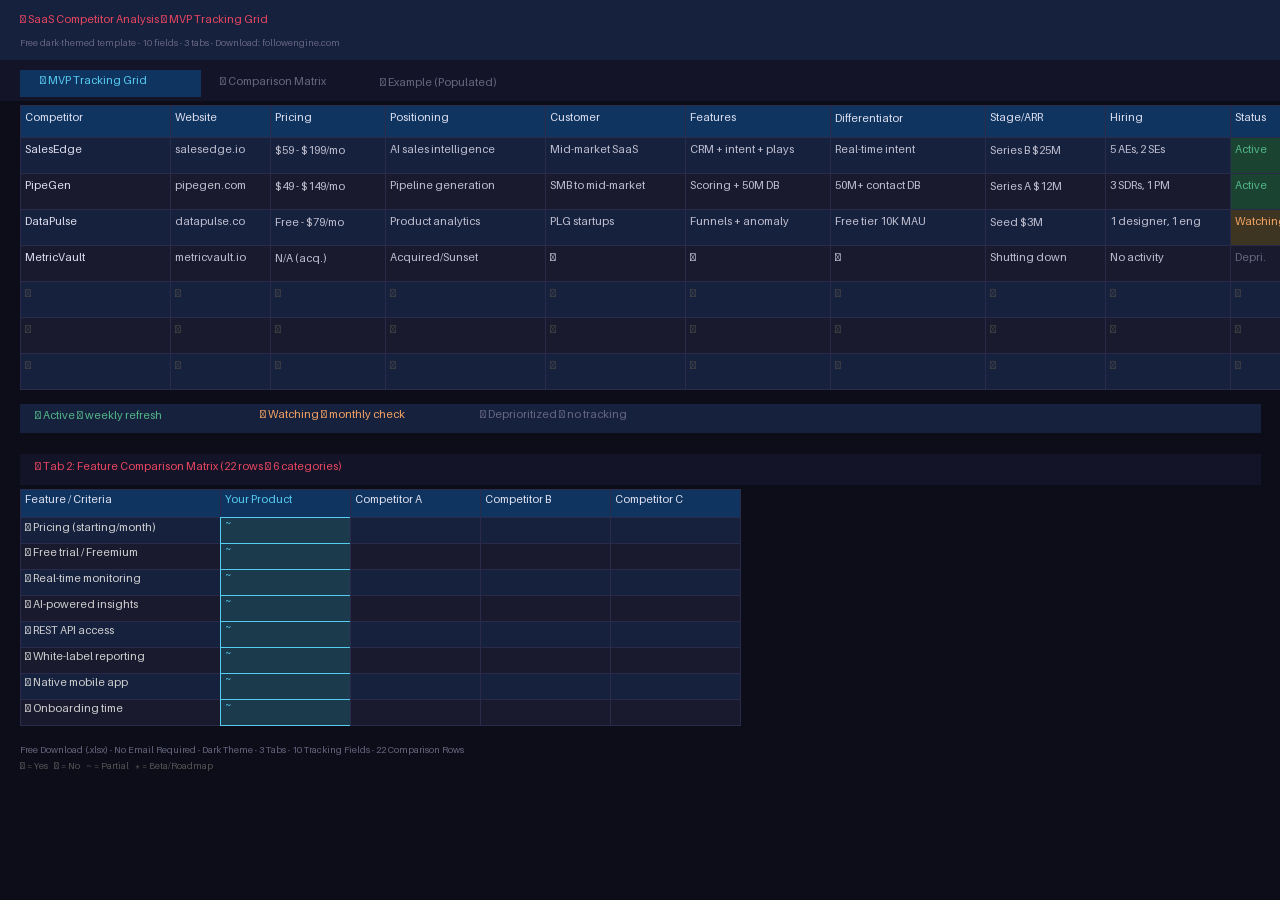Click the Free trial / Freemium row label
The height and width of the screenshot is (900, 1280).
click(x=120, y=557)
